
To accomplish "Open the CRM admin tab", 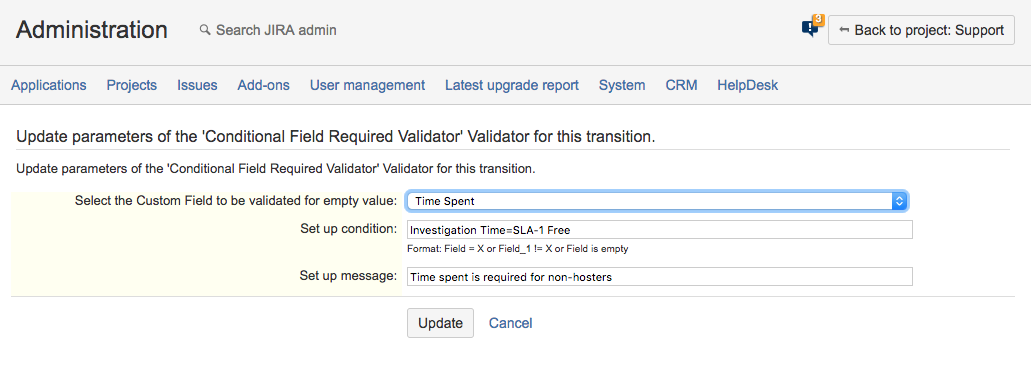I will coord(681,85).
